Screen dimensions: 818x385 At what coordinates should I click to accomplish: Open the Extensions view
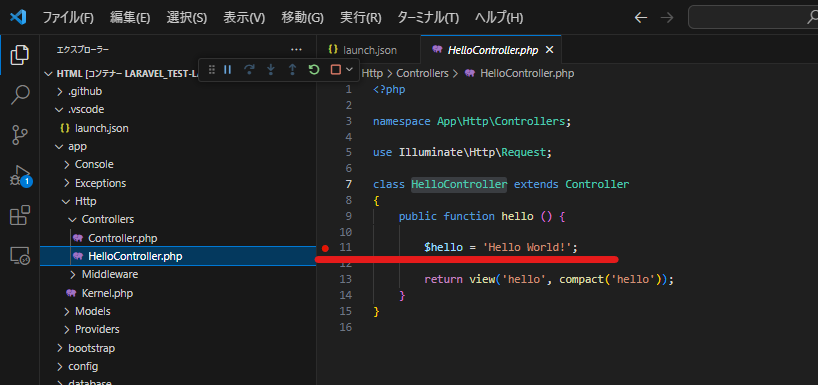point(20,215)
